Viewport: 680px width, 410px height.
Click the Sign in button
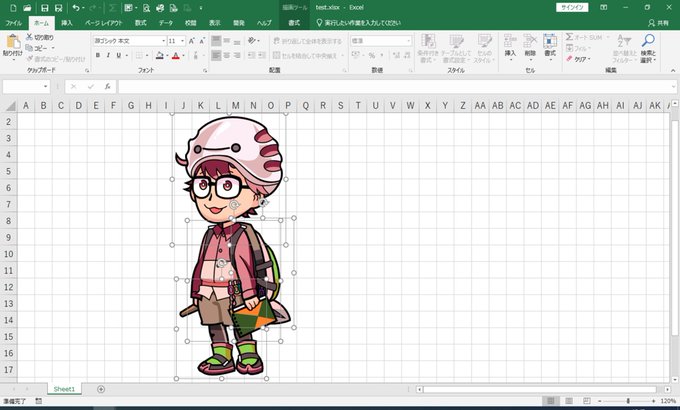pyautogui.click(x=572, y=7)
